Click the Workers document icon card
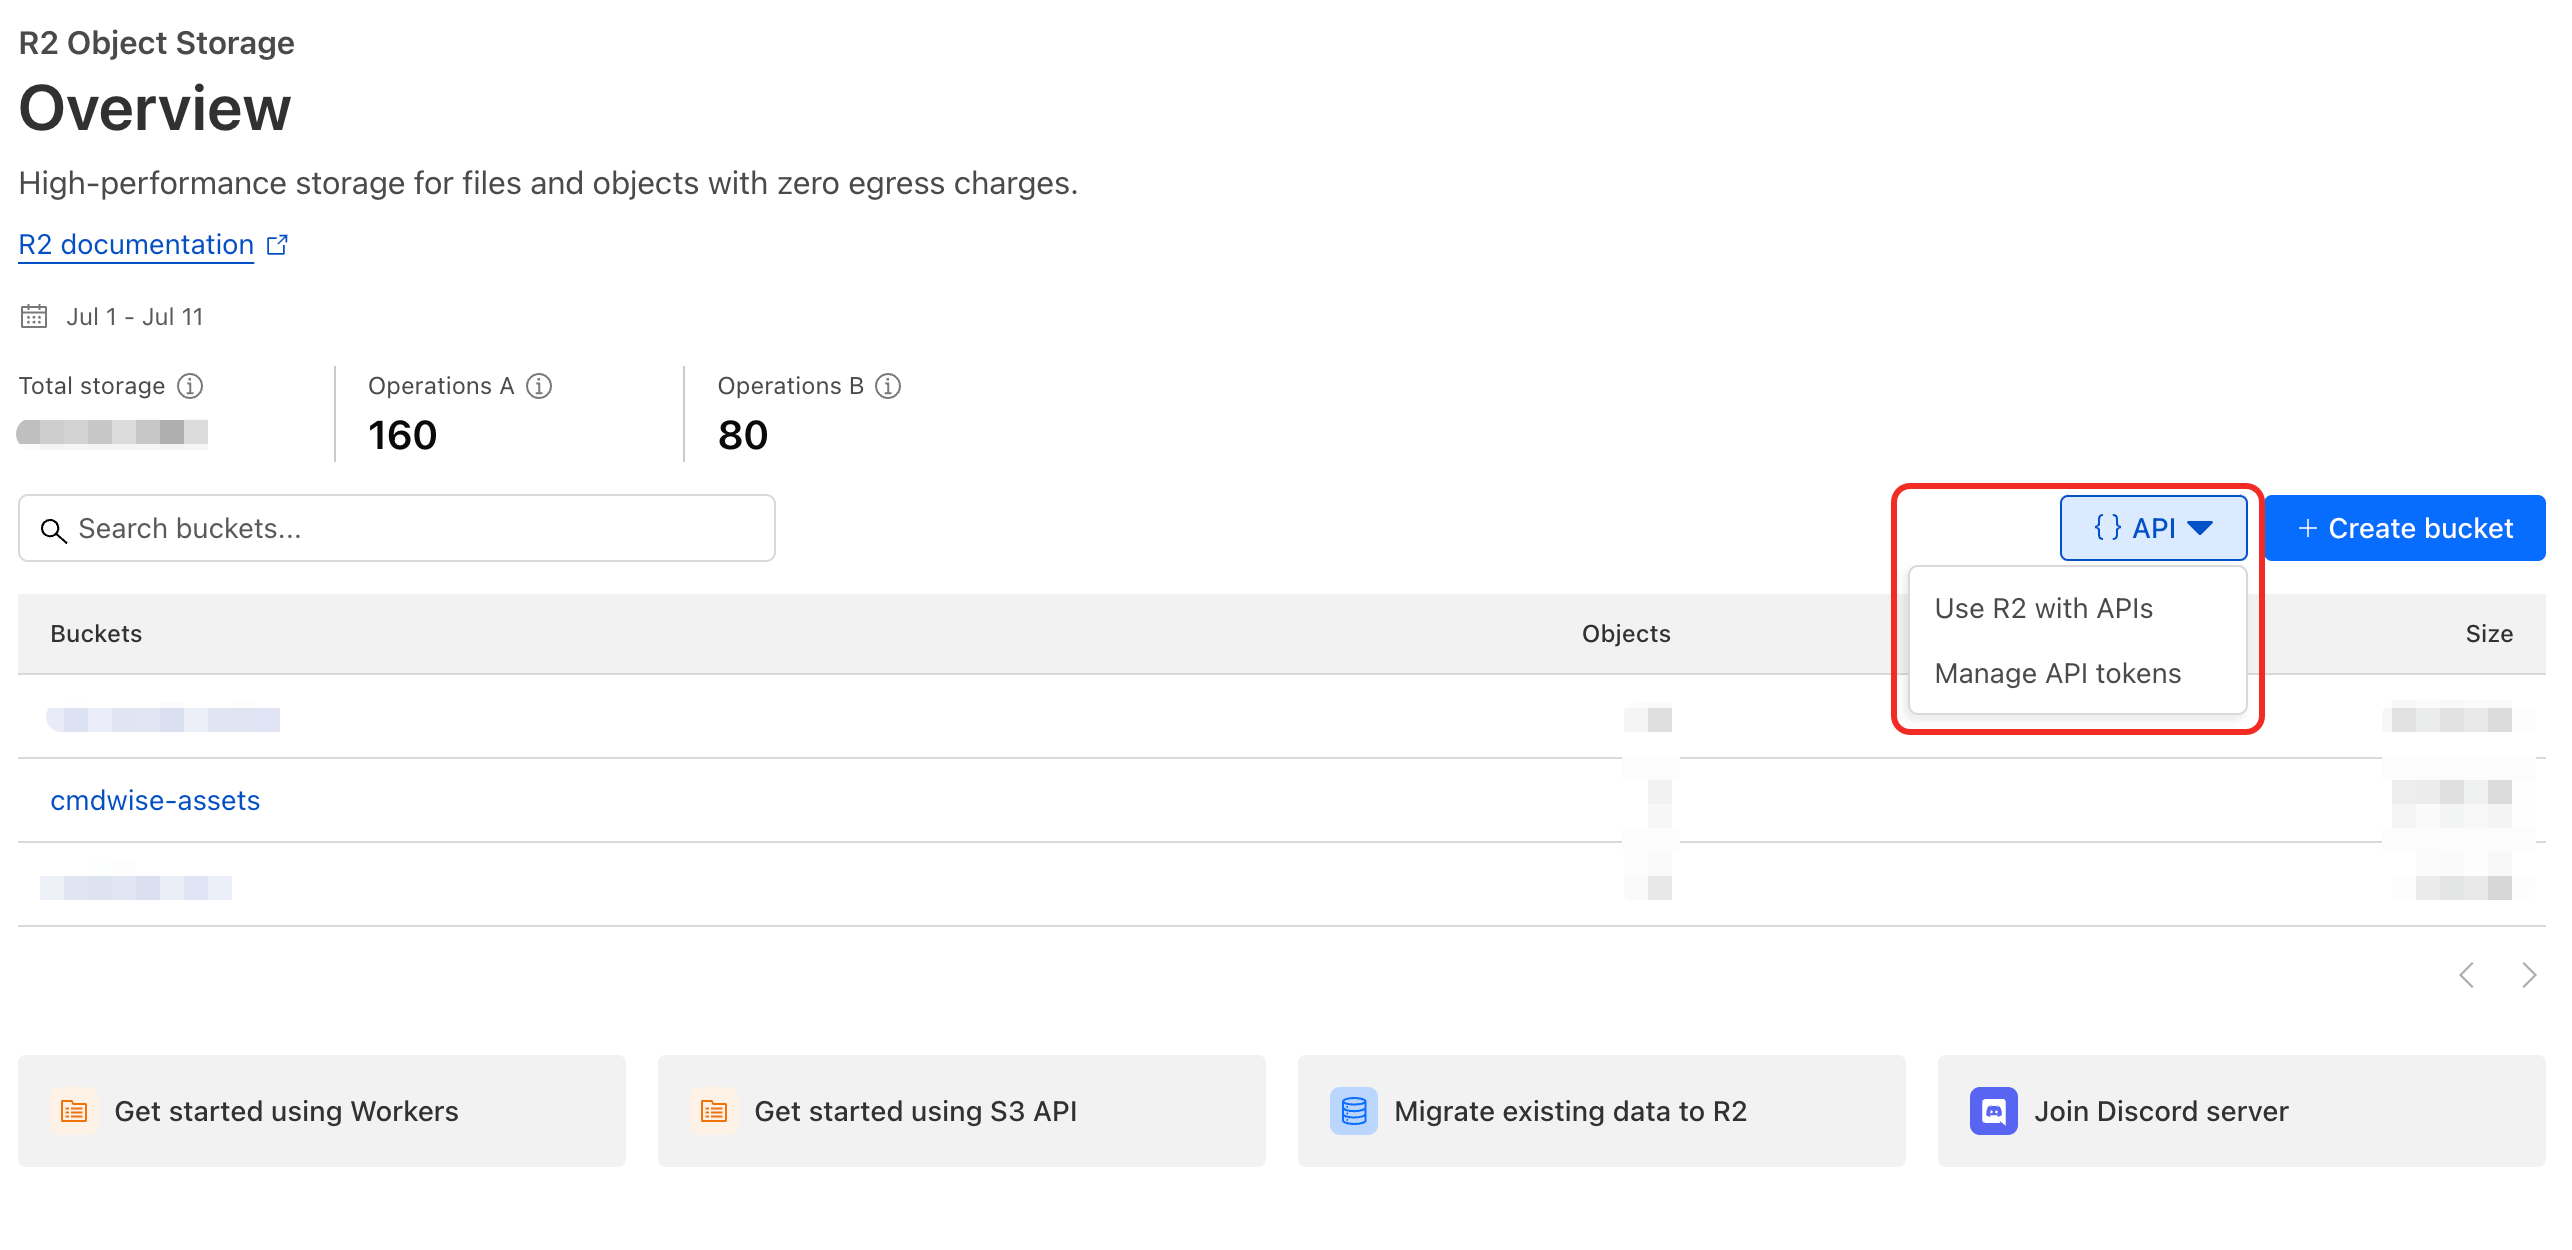The height and width of the screenshot is (1250, 2572). point(74,1111)
